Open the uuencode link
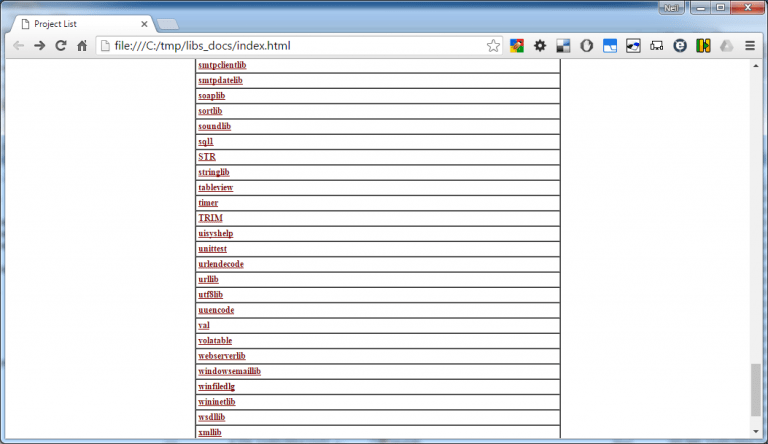Image resolution: width=768 pixels, height=444 pixels. 216,310
